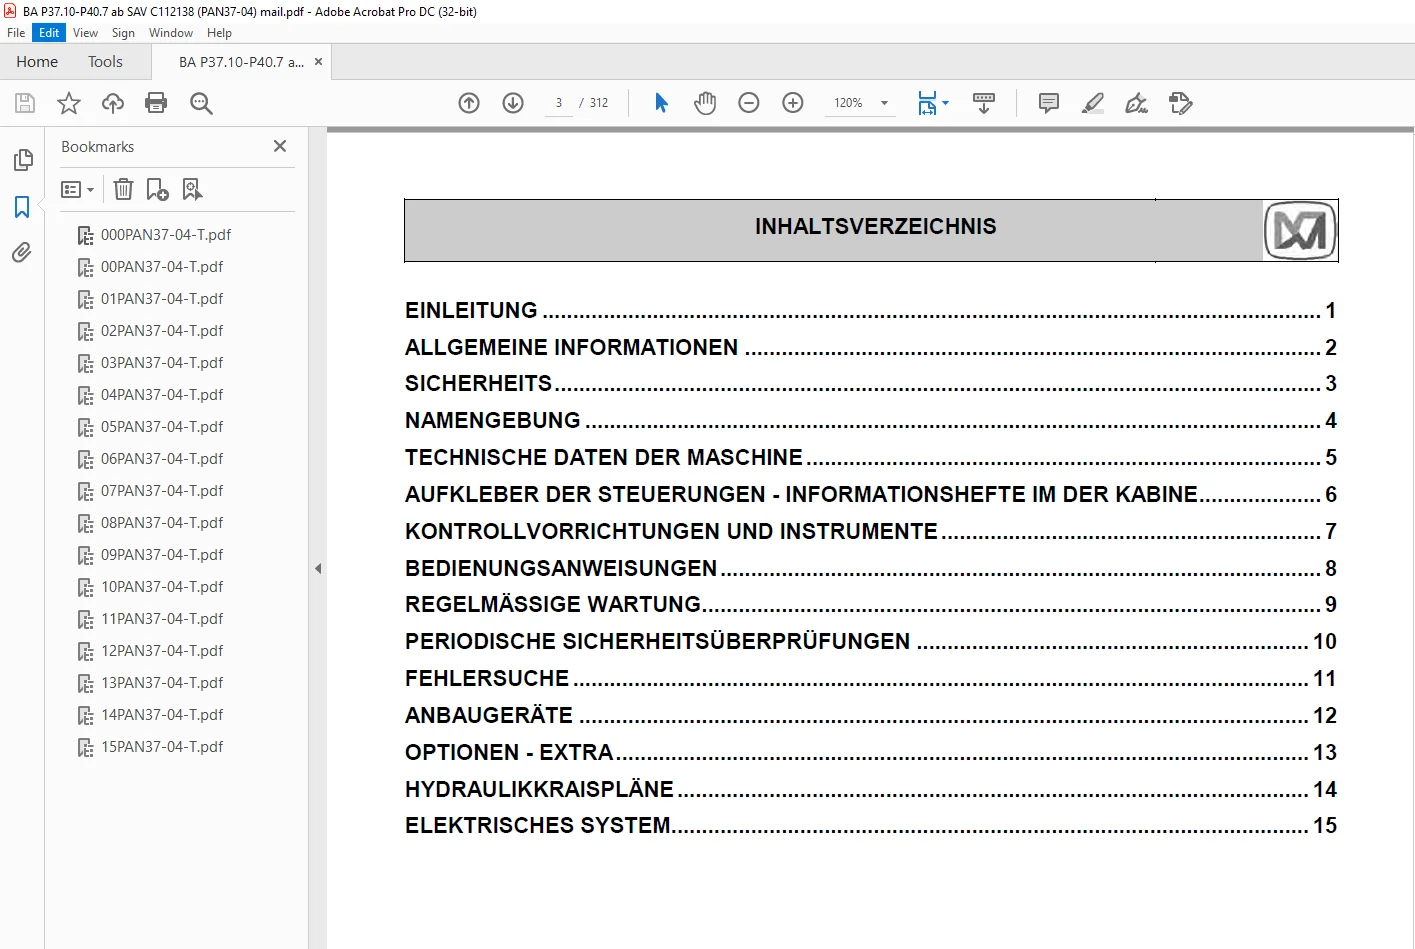Toggle the Bookmarks panel sidebar icon

tap(22, 207)
